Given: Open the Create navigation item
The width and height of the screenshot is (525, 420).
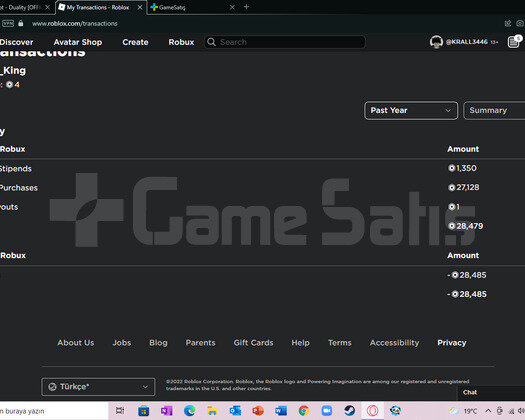Looking at the screenshot, I should [x=135, y=42].
